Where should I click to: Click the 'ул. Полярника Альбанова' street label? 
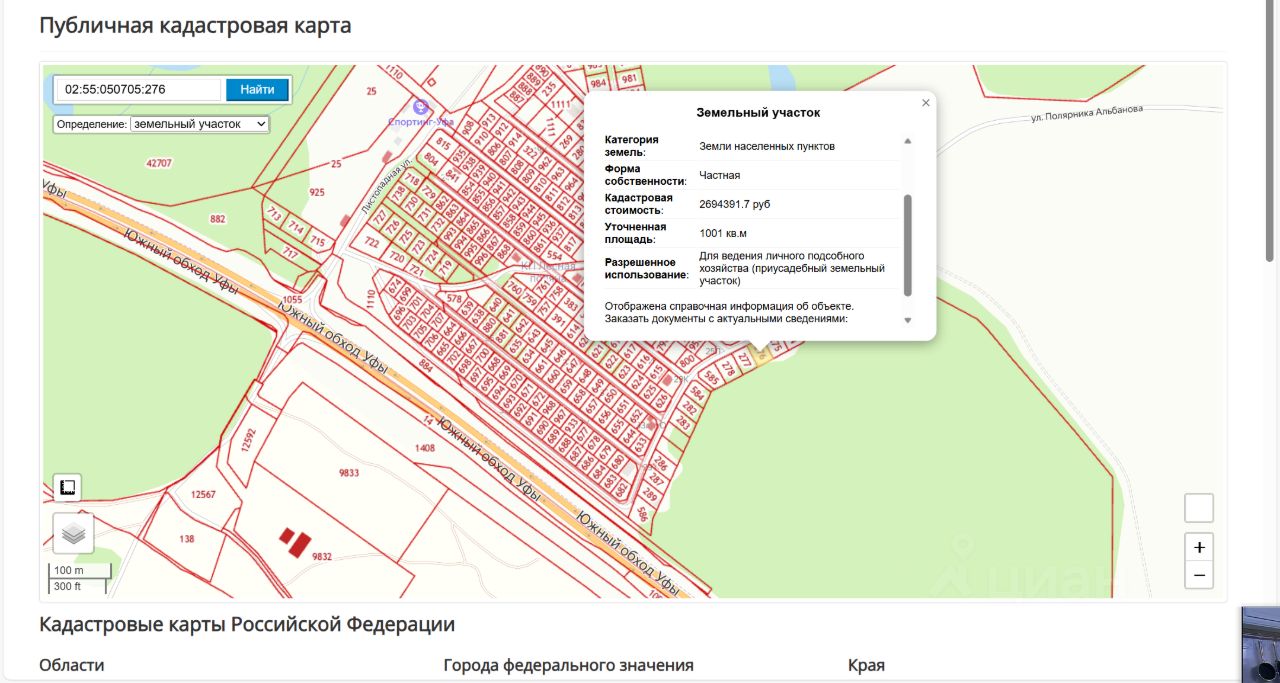pos(1086,113)
